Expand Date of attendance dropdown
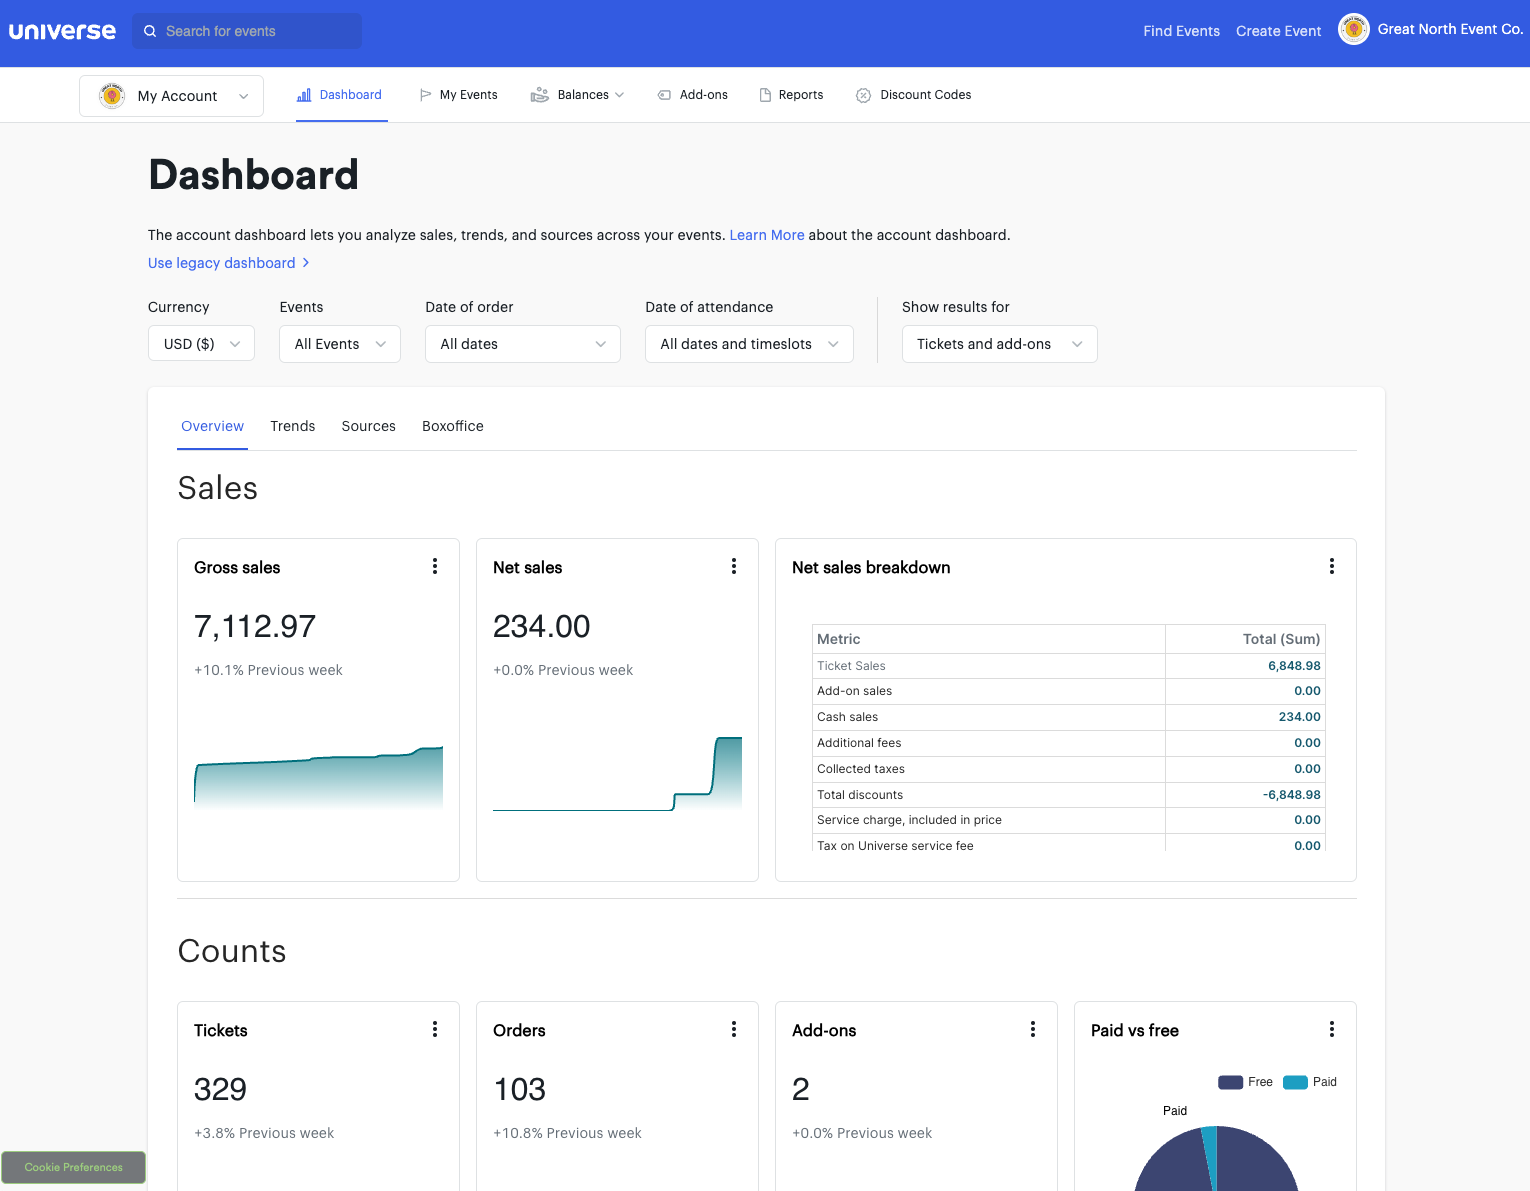The width and height of the screenshot is (1530, 1191). point(749,344)
